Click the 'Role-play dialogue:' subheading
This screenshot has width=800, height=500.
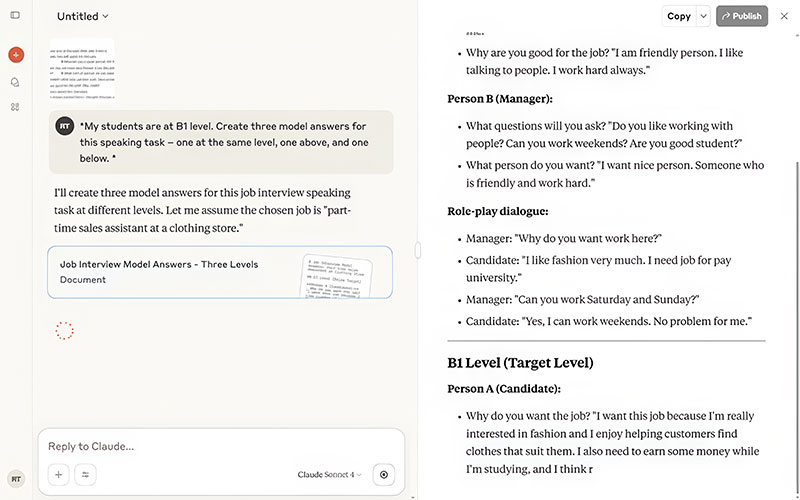click(x=497, y=211)
